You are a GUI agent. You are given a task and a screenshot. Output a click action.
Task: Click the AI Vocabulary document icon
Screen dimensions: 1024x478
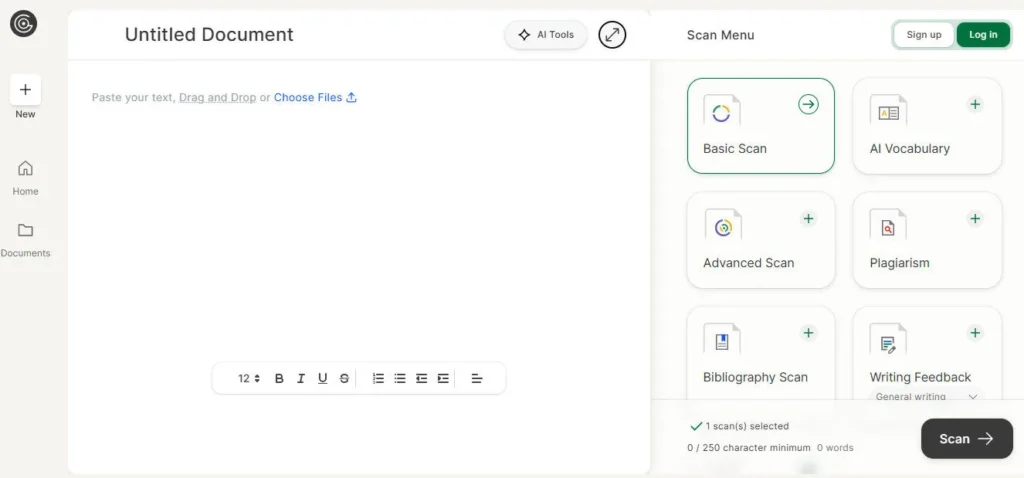pos(888,112)
